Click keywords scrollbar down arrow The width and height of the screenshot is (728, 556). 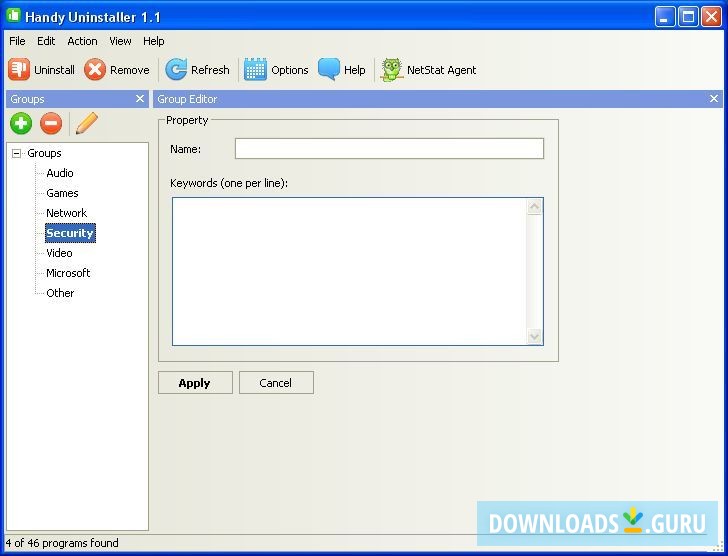tap(534, 336)
